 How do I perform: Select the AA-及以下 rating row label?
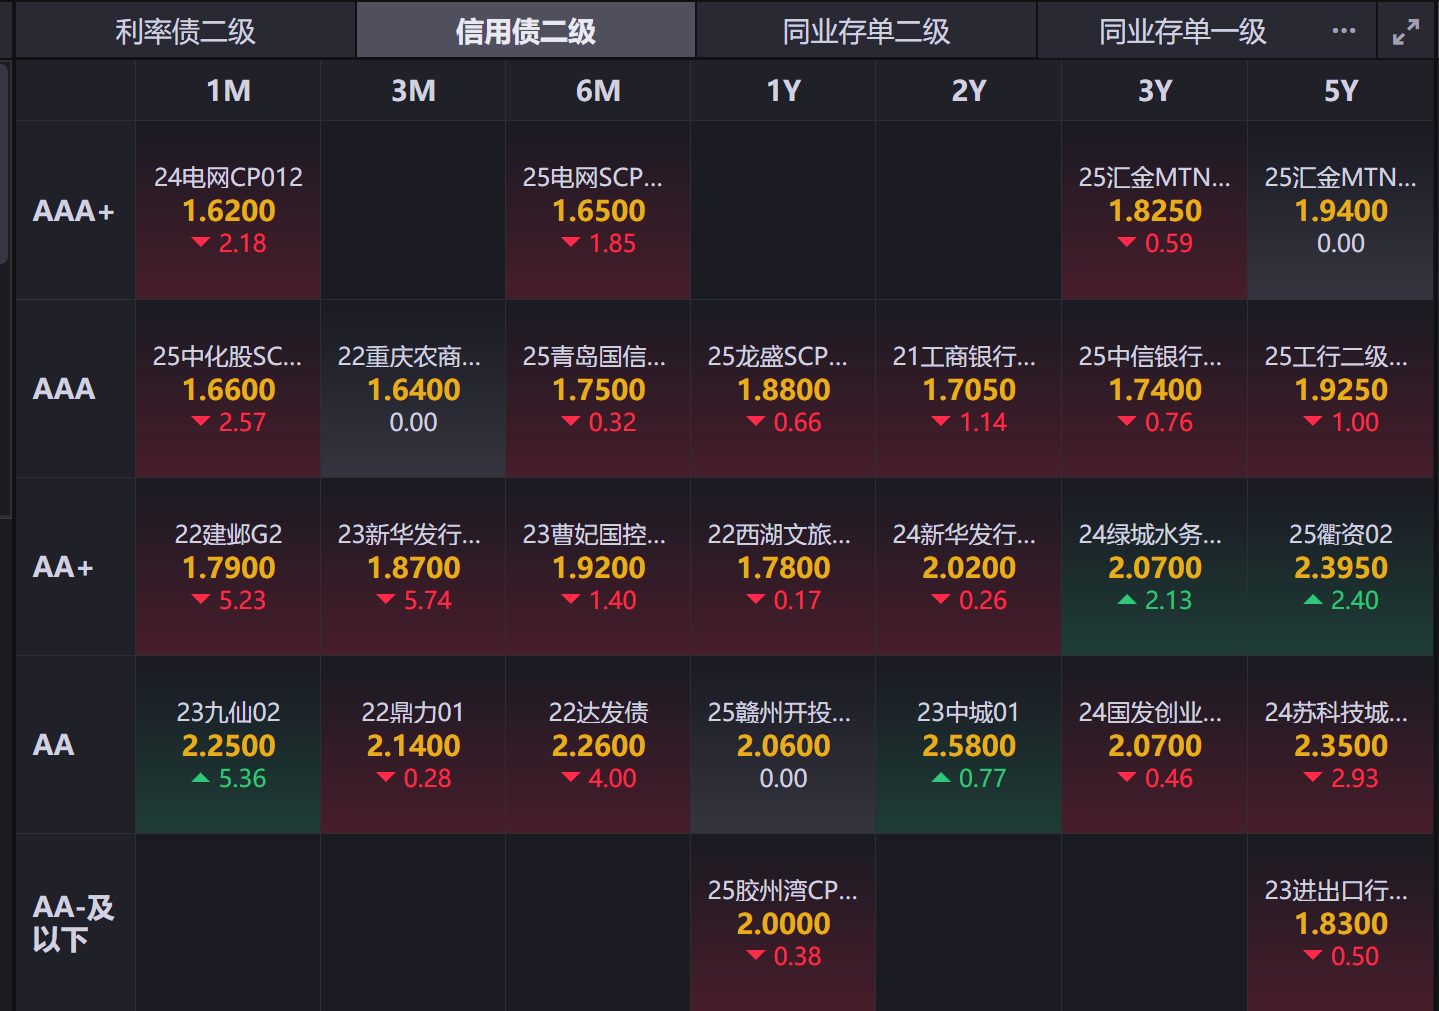tap(75, 923)
